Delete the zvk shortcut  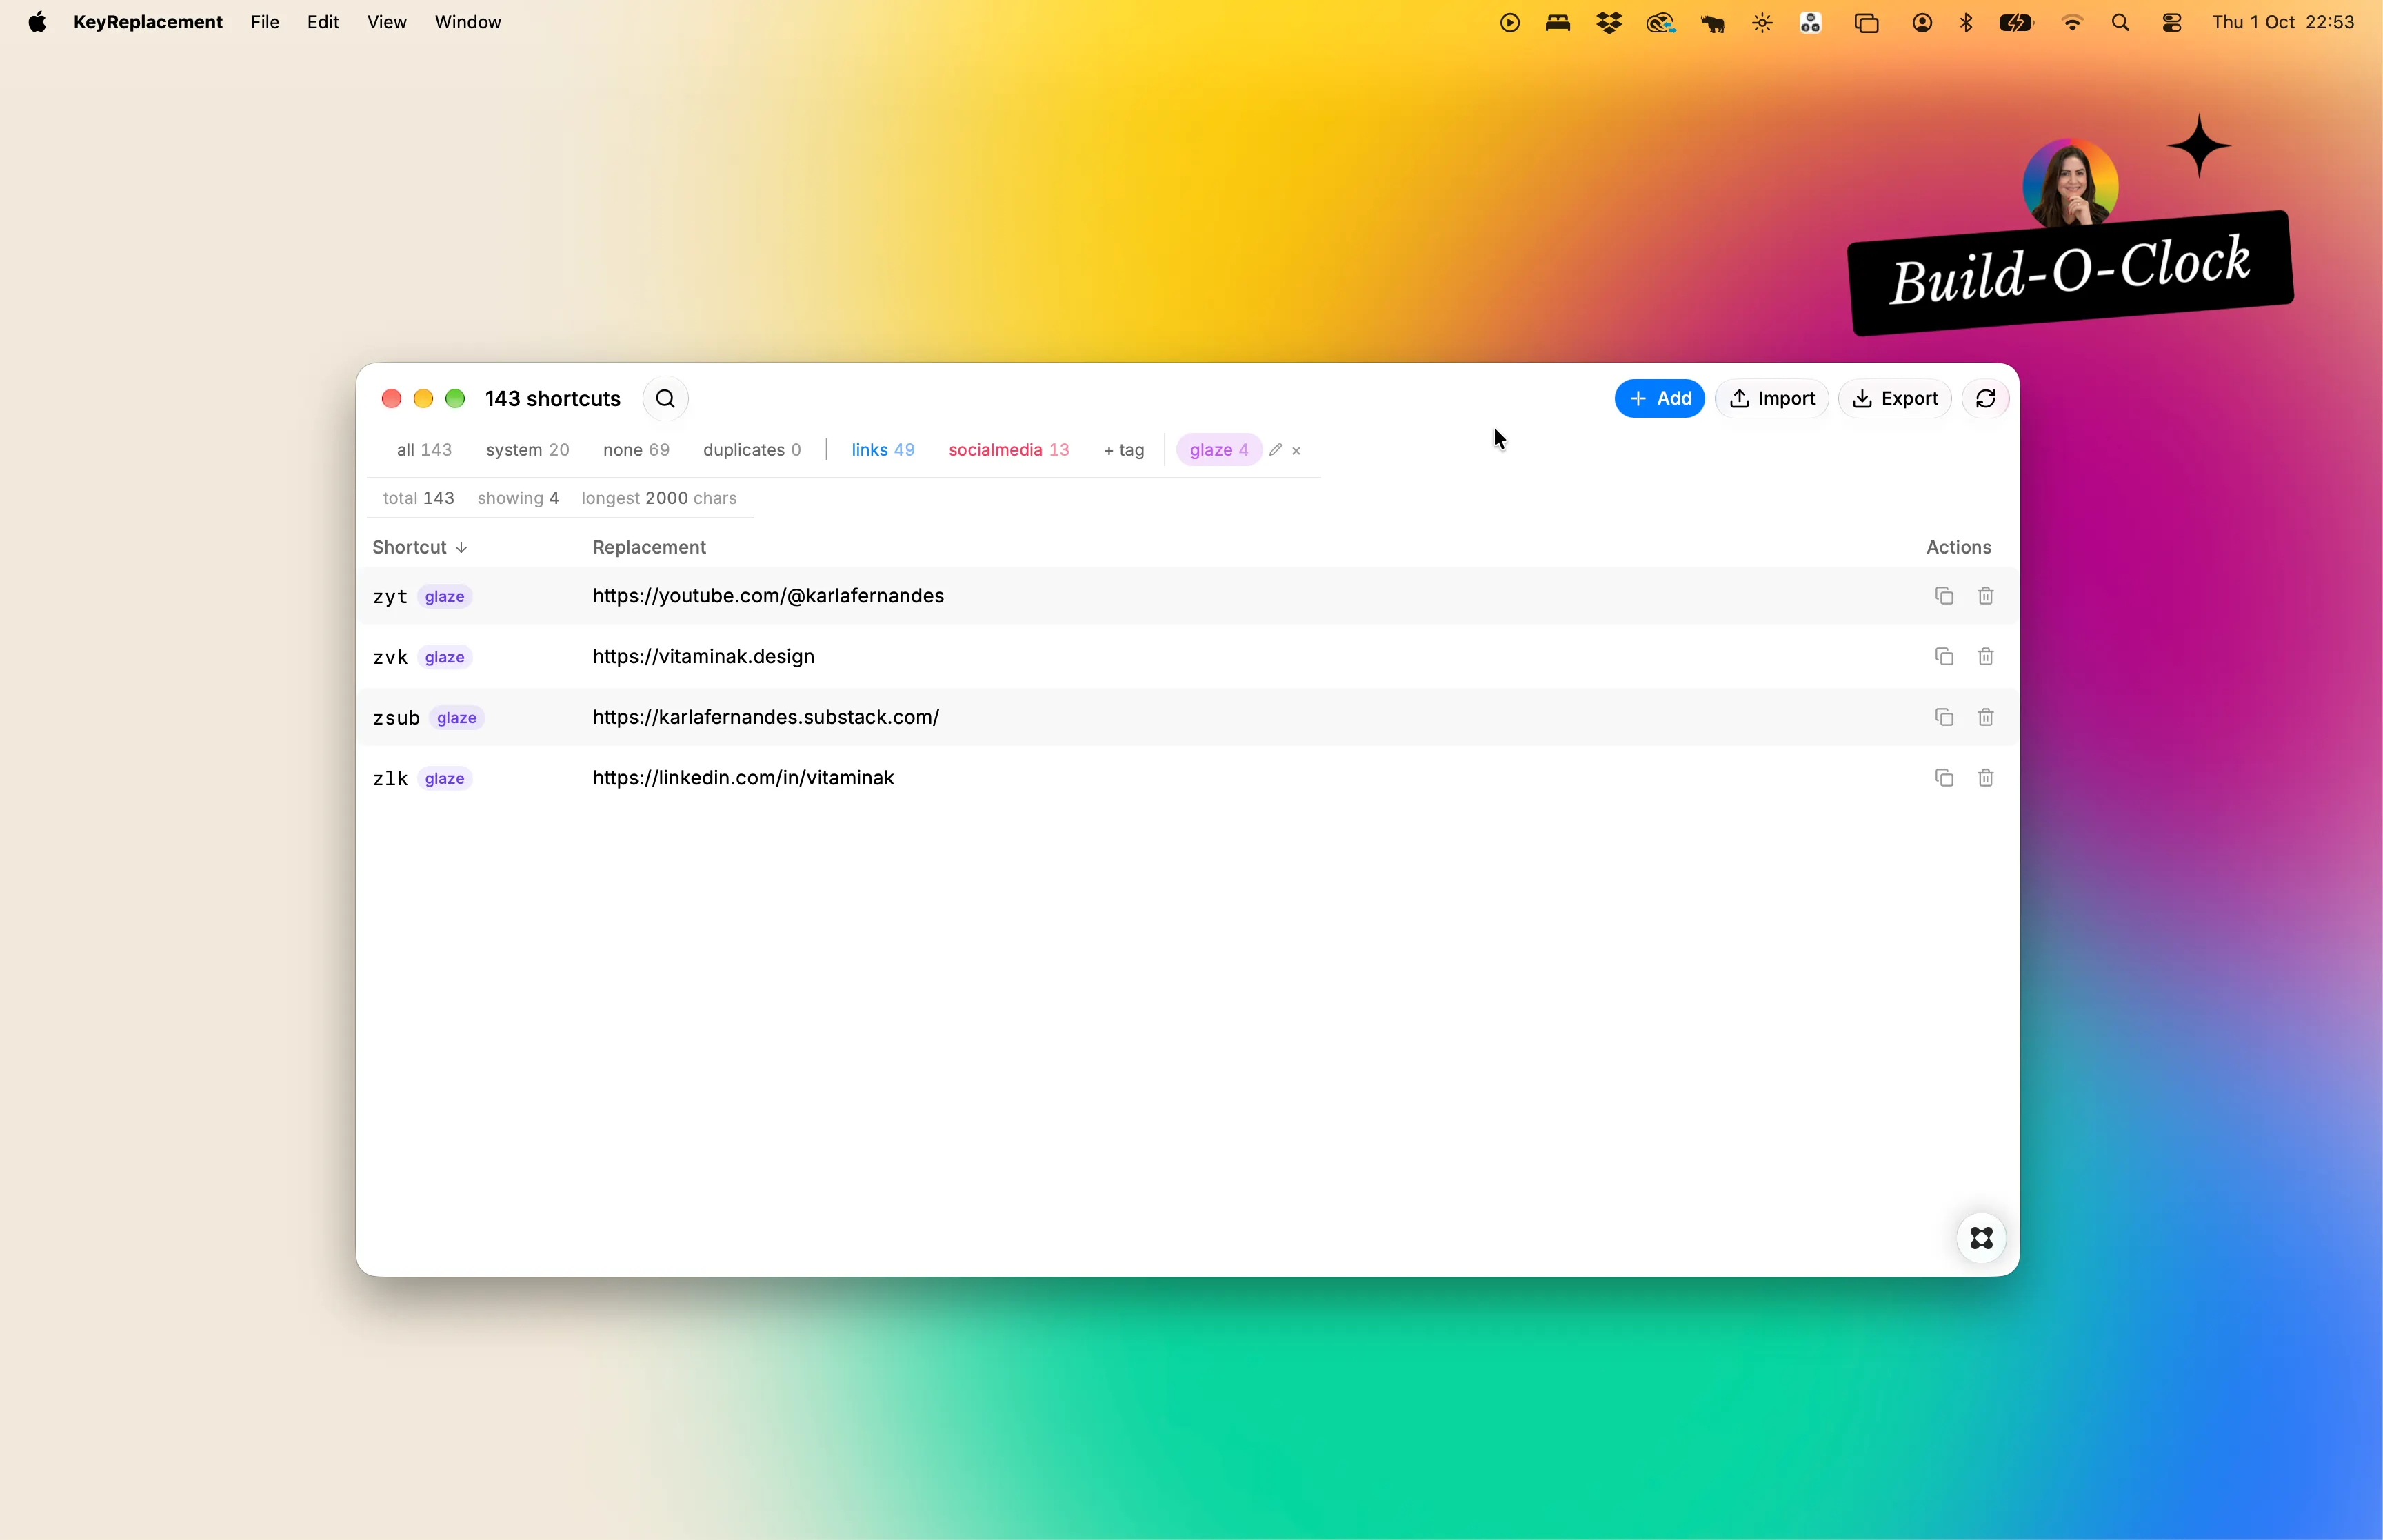[1986, 657]
